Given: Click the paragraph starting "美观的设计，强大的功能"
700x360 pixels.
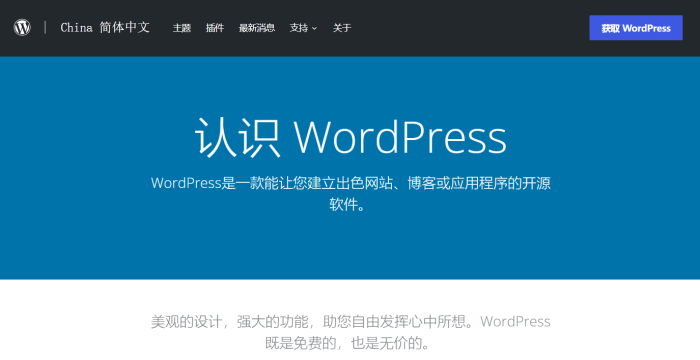Looking at the screenshot, I should pyautogui.click(x=350, y=332).
